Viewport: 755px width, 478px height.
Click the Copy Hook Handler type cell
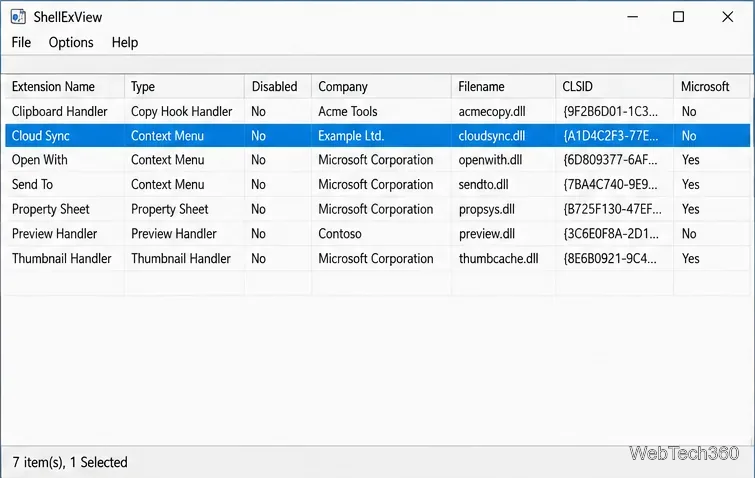182,112
